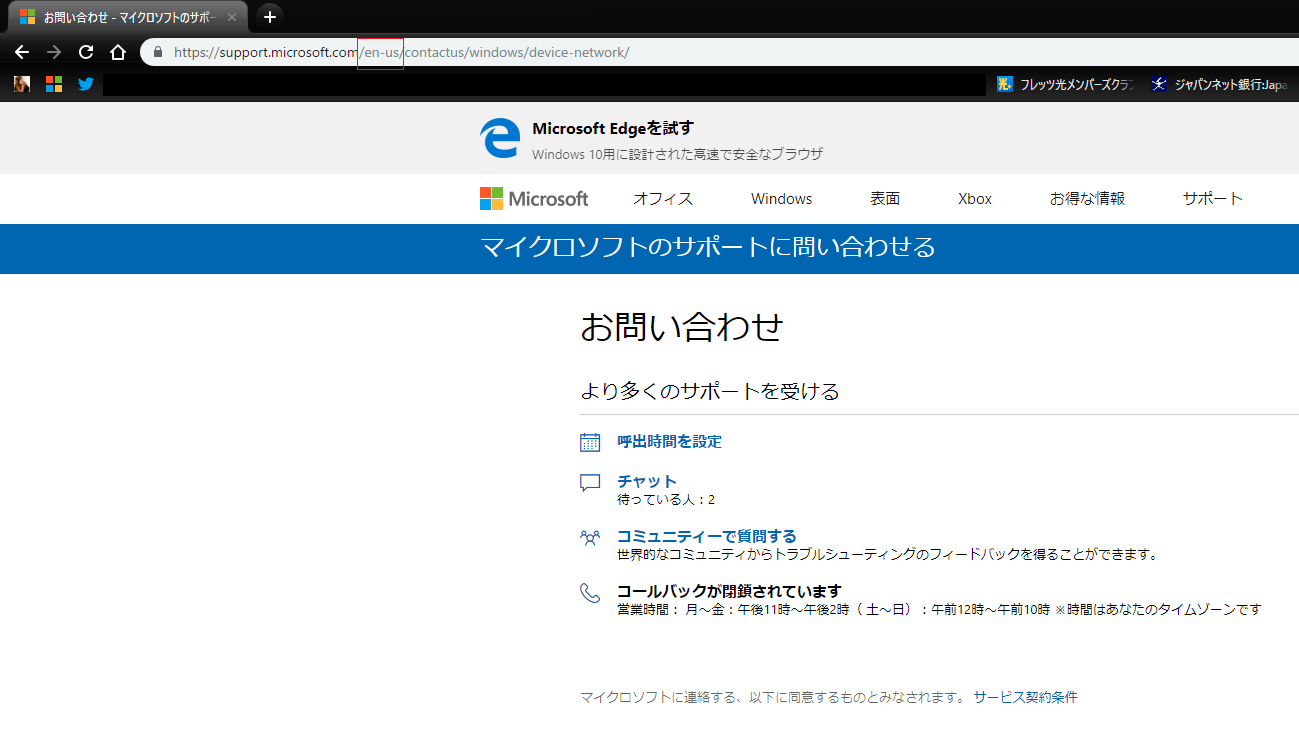Image resolution: width=1299 pixels, height=749 pixels.
Task: Select the お問い合わせ Microsoft support tab
Action: point(128,17)
